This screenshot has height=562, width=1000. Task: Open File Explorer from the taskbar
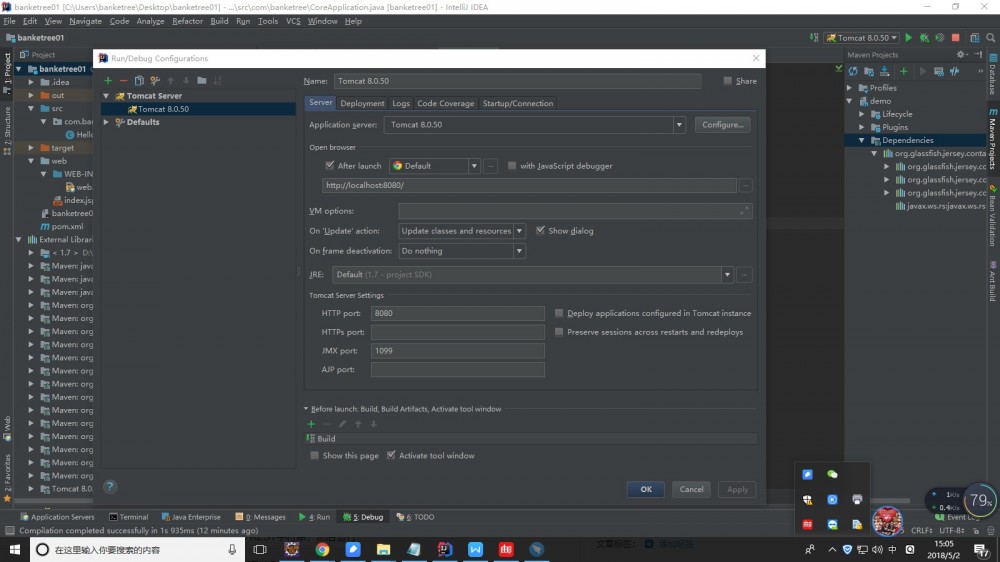pos(383,549)
